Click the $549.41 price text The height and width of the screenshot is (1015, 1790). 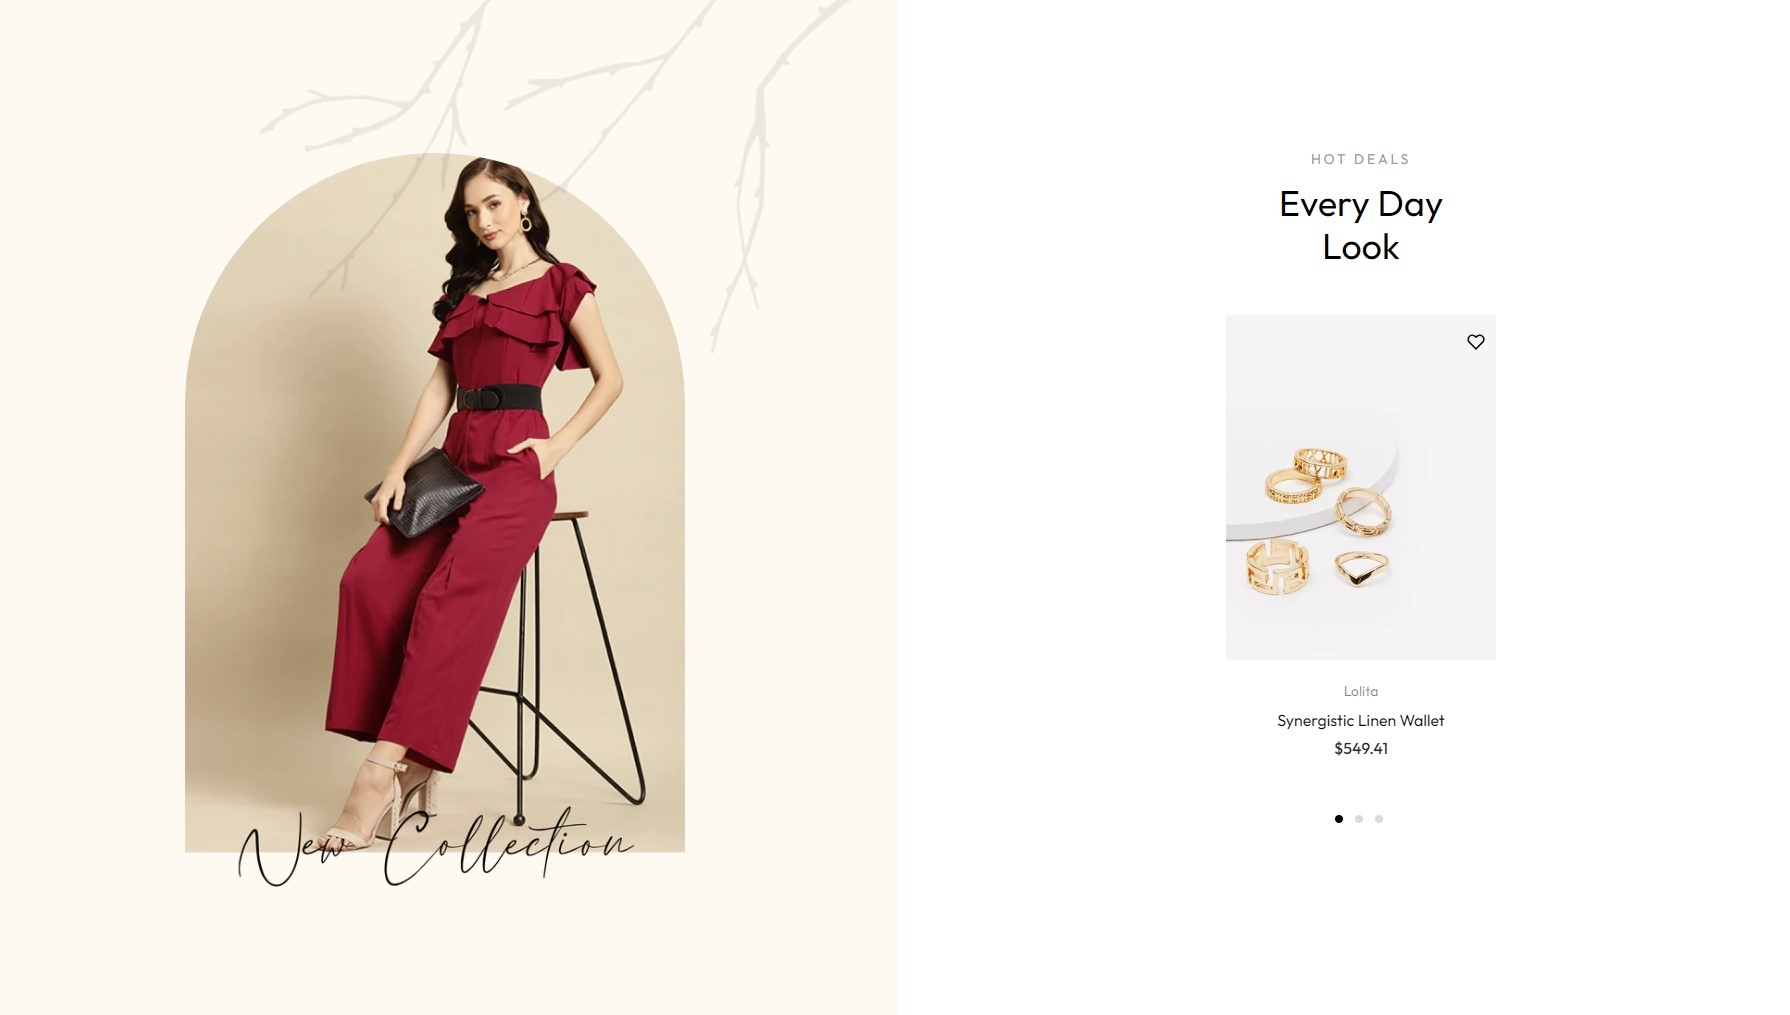pos(1361,748)
